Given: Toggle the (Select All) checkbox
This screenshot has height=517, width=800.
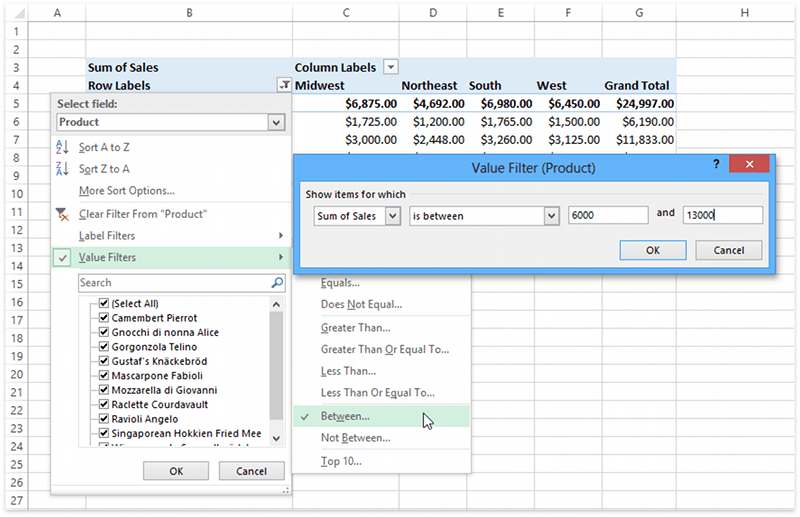Looking at the screenshot, I should click(x=104, y=303).
